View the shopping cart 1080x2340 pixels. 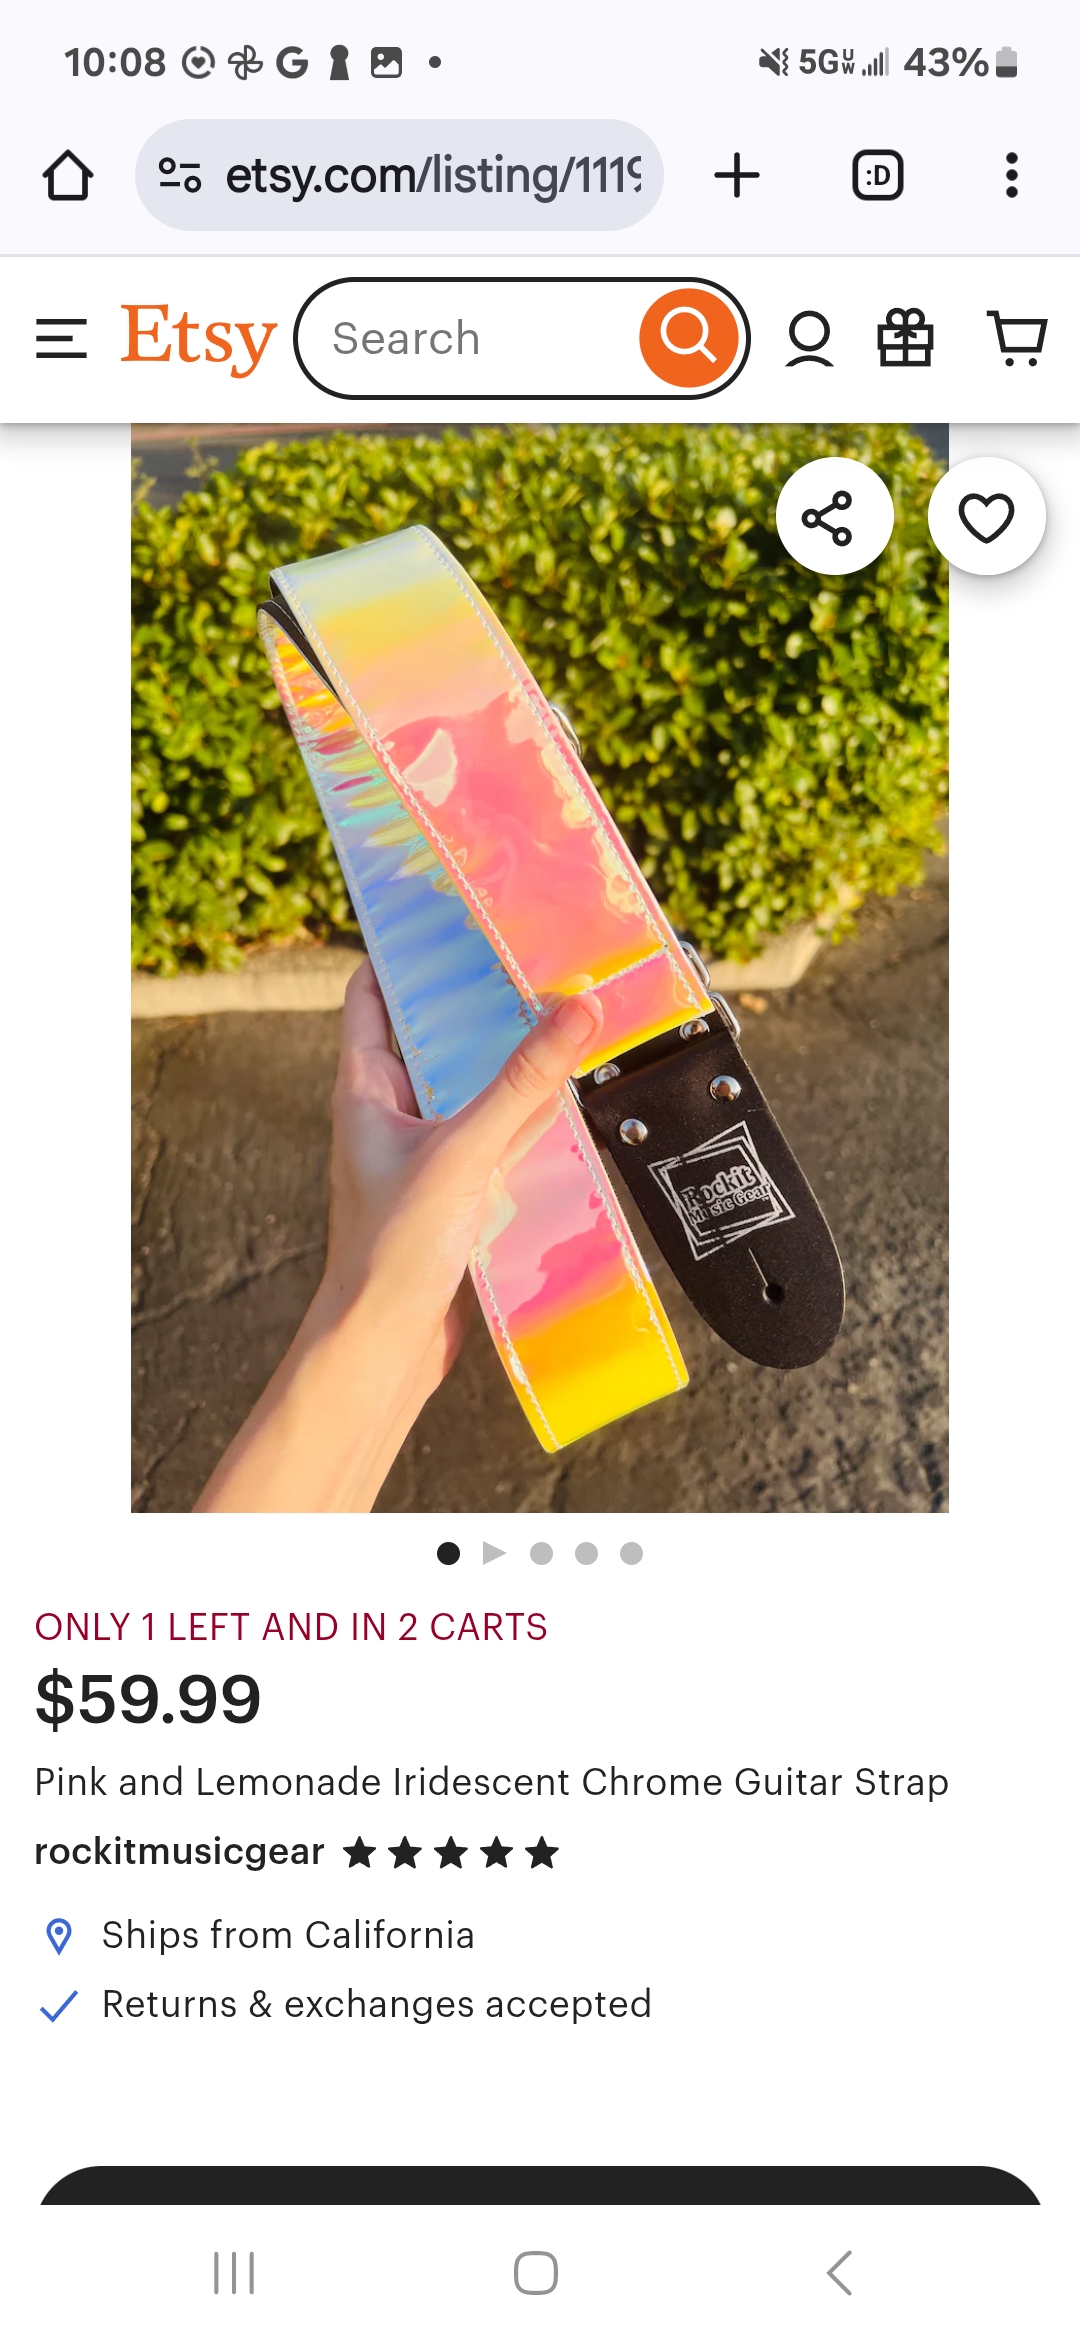point(1017,338)
